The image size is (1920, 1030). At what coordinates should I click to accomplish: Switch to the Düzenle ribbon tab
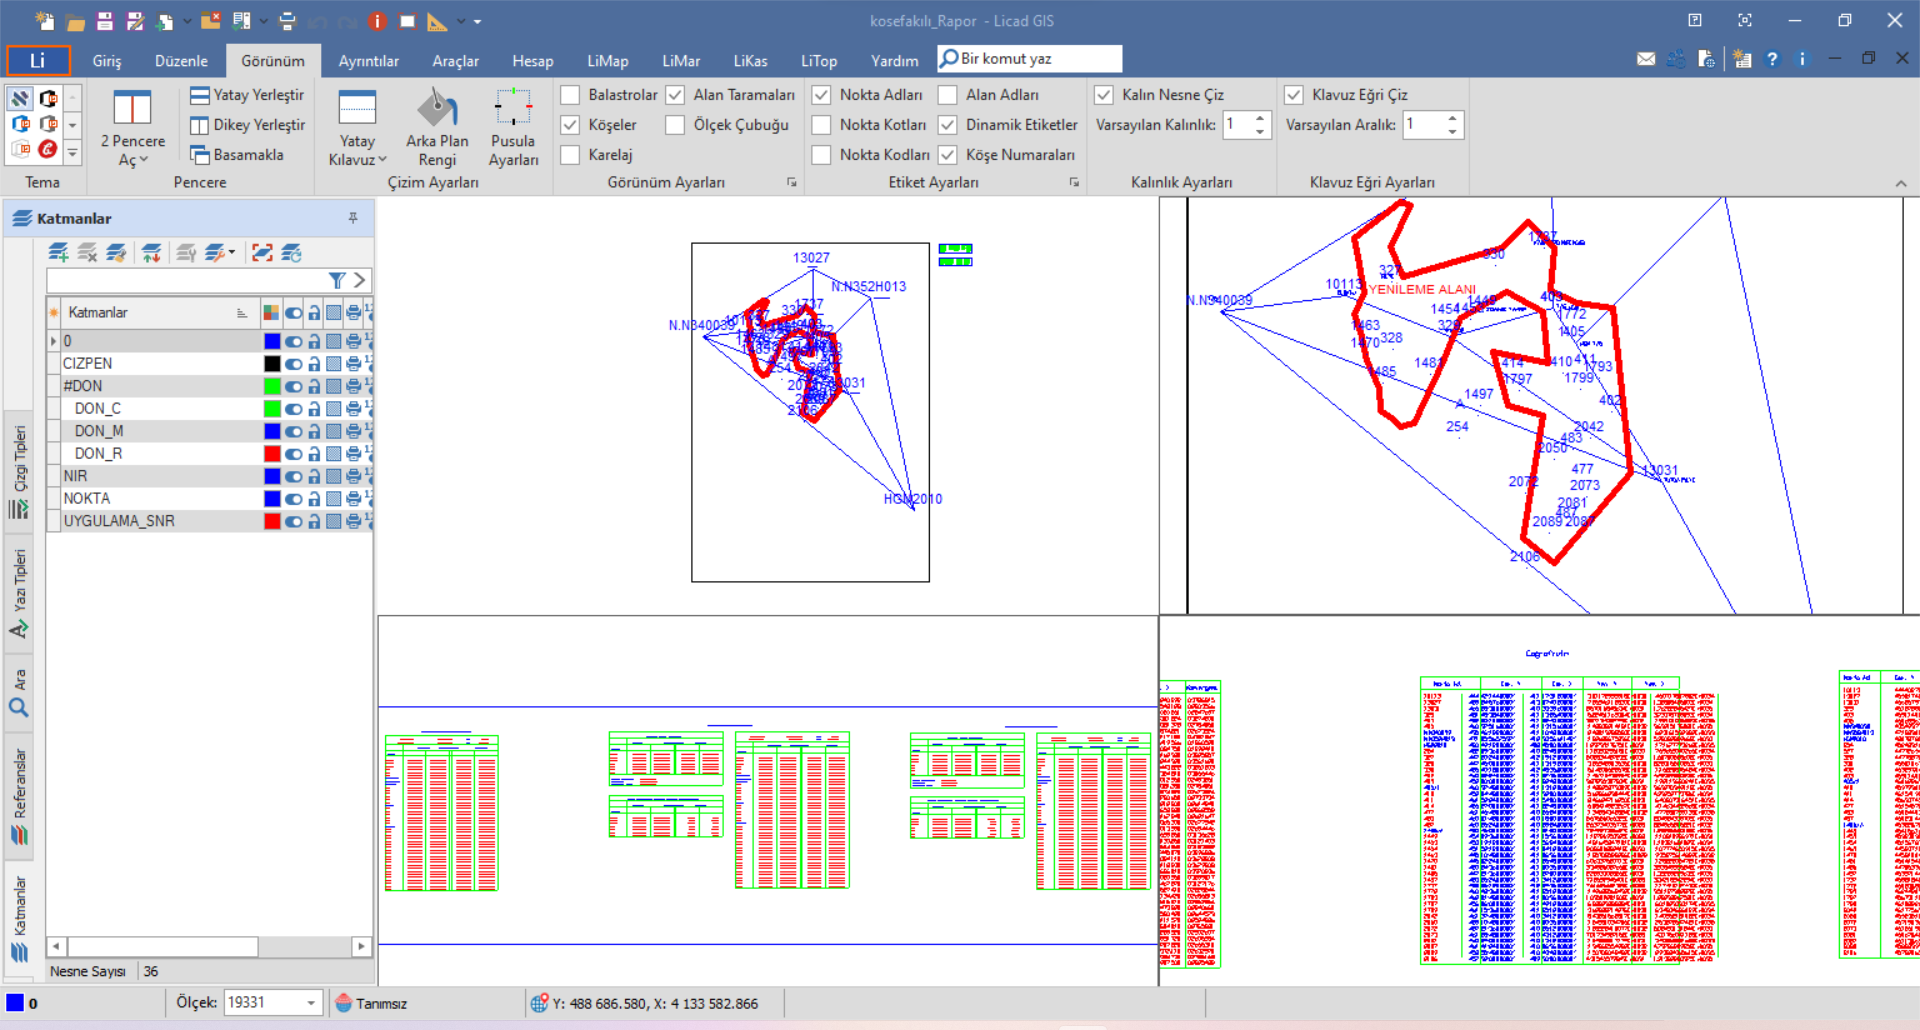tap(181, 61)
